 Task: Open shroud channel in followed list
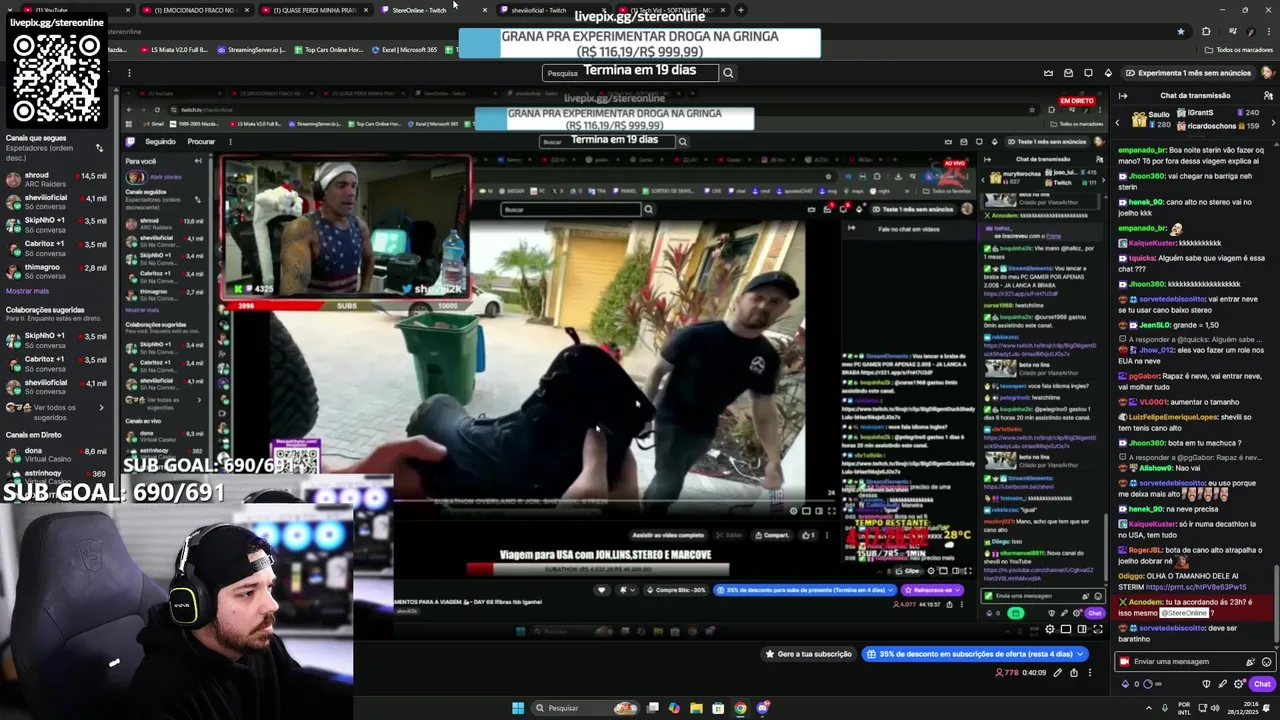(x=54, y=179)
